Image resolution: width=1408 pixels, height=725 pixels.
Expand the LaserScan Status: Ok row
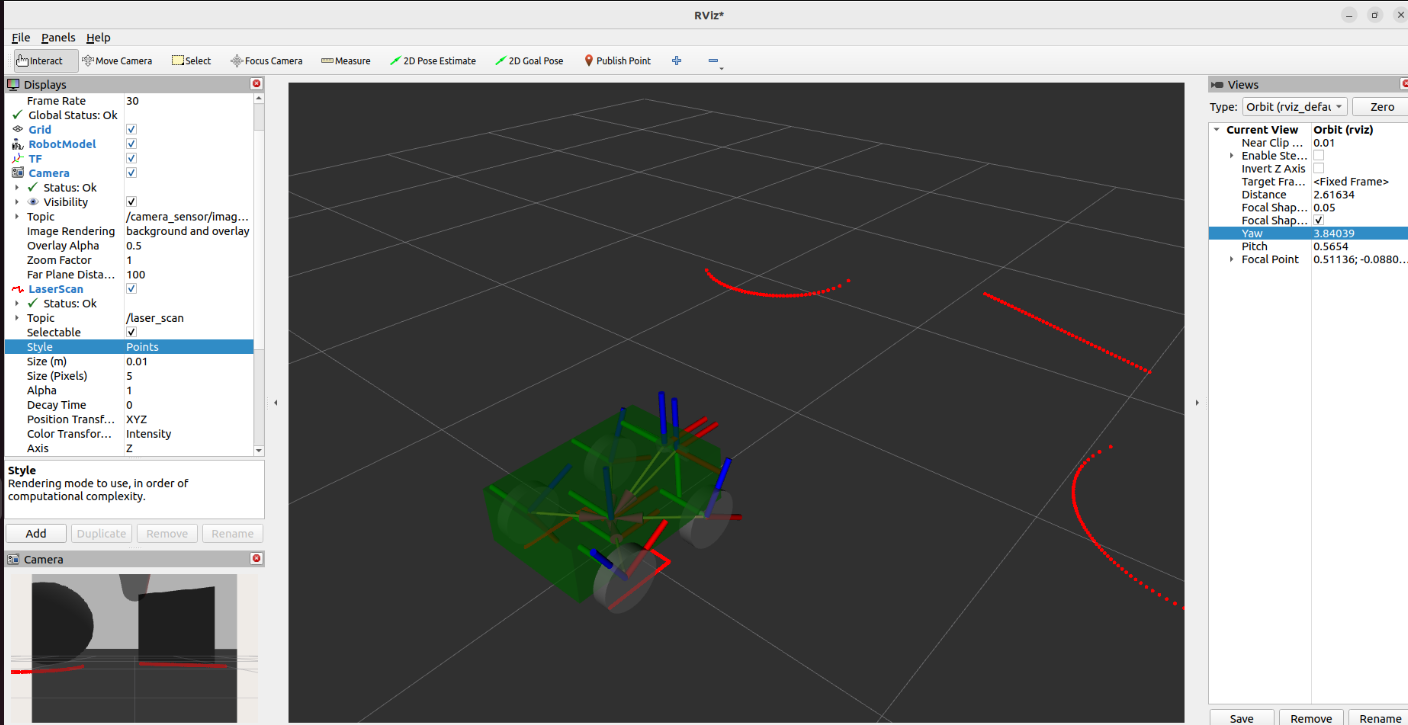click(x=17, y=303)
